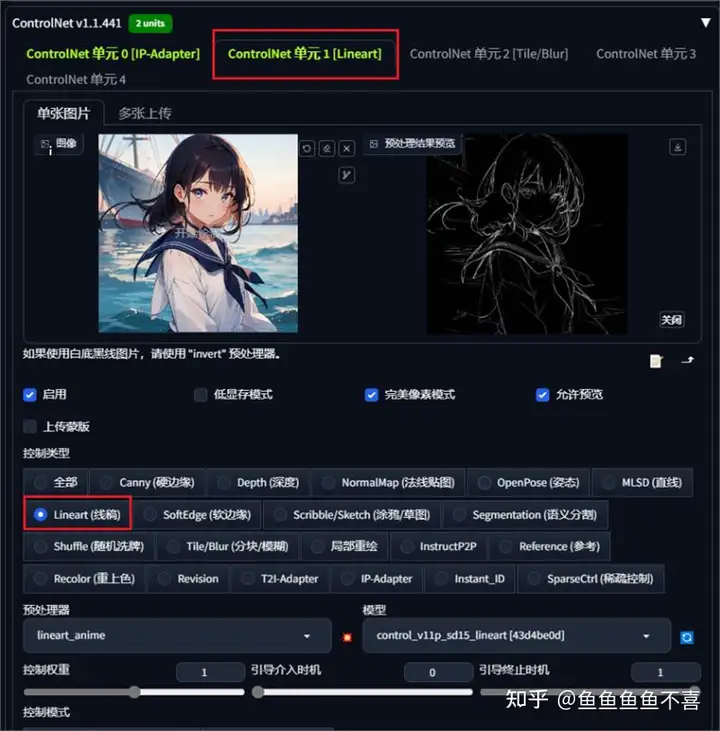Click the 引导介入时机 value field
This screenshot has width=720, height=731.
click(x=438, y=672)
